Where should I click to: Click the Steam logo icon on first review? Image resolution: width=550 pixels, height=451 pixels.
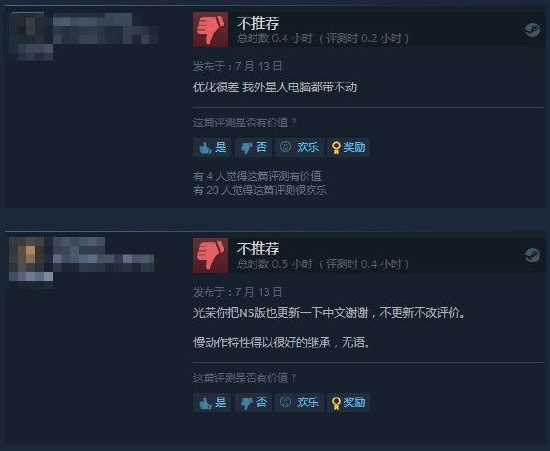(532, 30)
